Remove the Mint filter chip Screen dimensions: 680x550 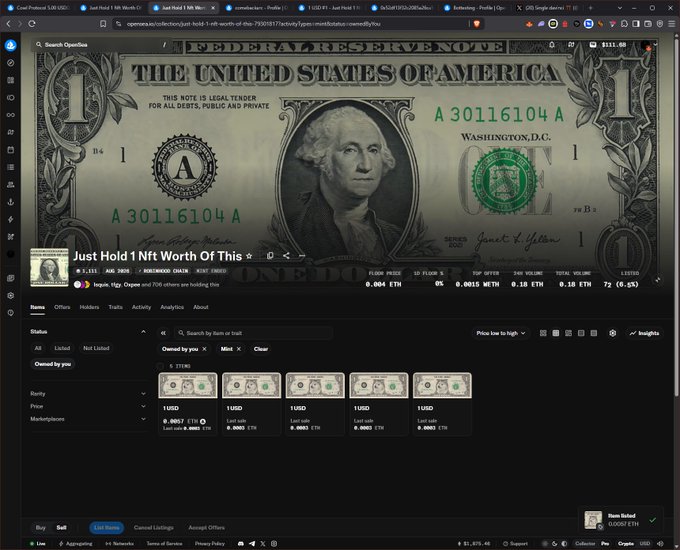click(239, 349)
